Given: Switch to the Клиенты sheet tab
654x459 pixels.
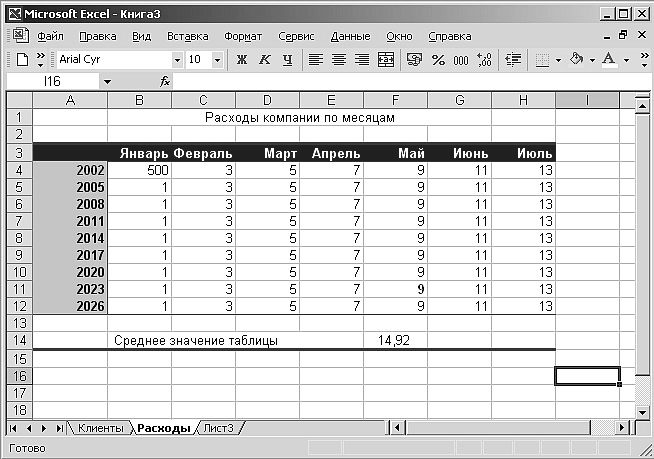Looking at the screenshot, I should coord(100,428).
